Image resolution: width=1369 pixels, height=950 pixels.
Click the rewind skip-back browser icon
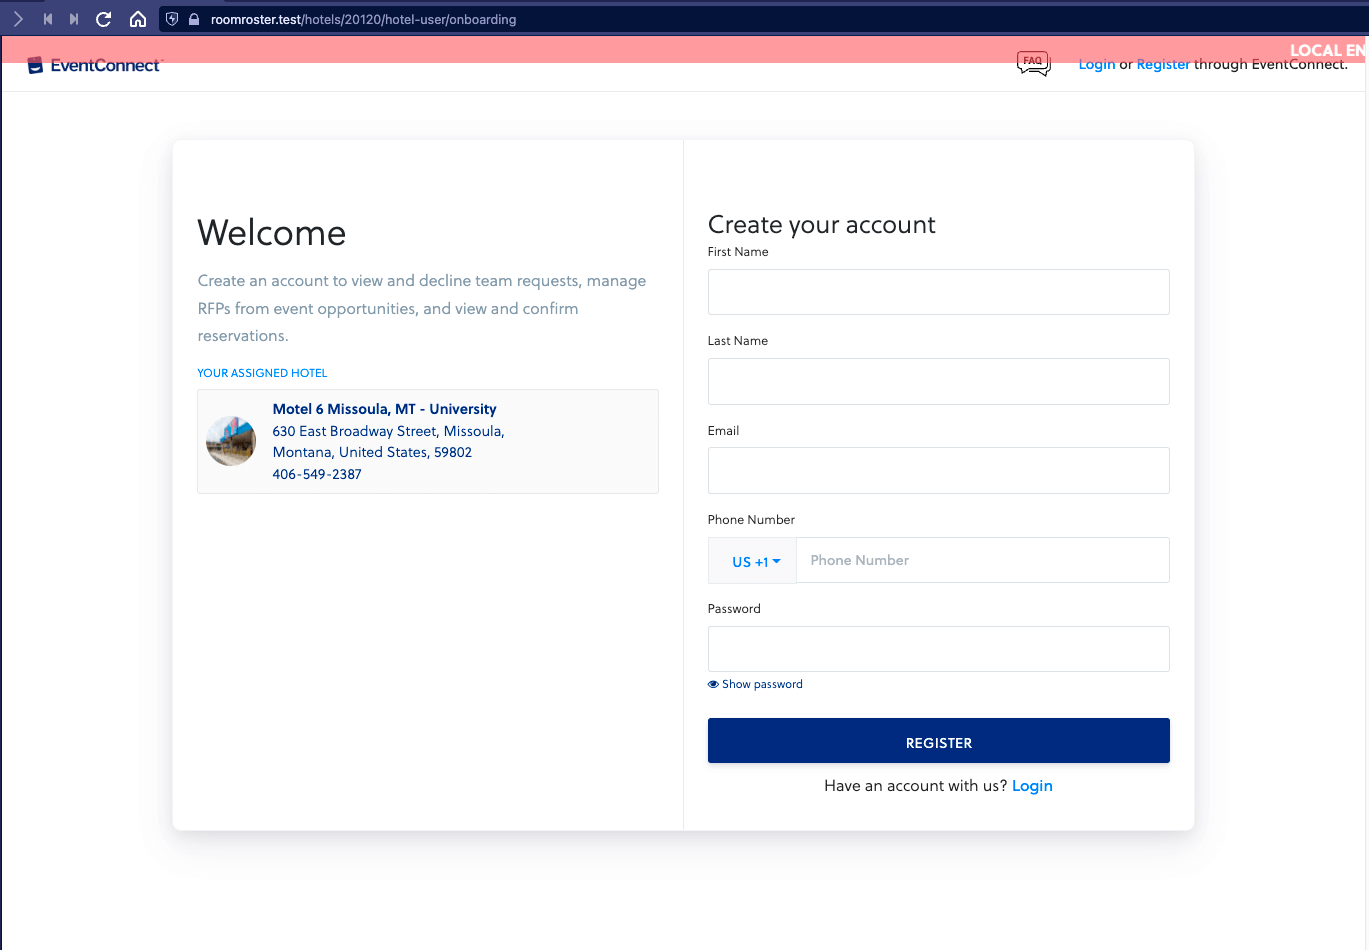coord(47,19)
